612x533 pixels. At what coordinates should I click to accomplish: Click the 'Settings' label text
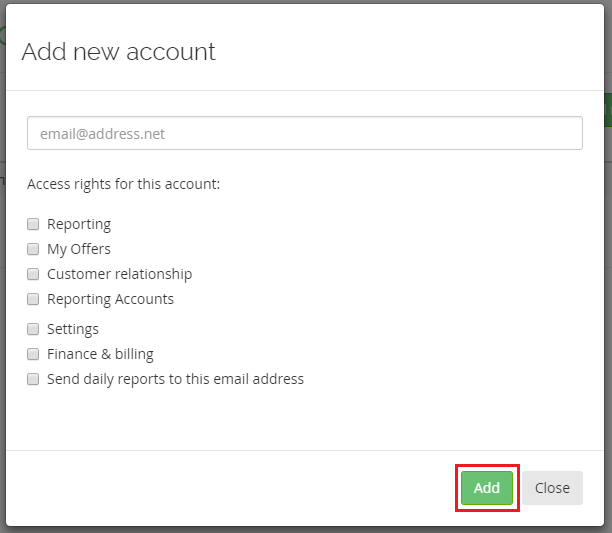pyautogui.click(x=73, y=329)
